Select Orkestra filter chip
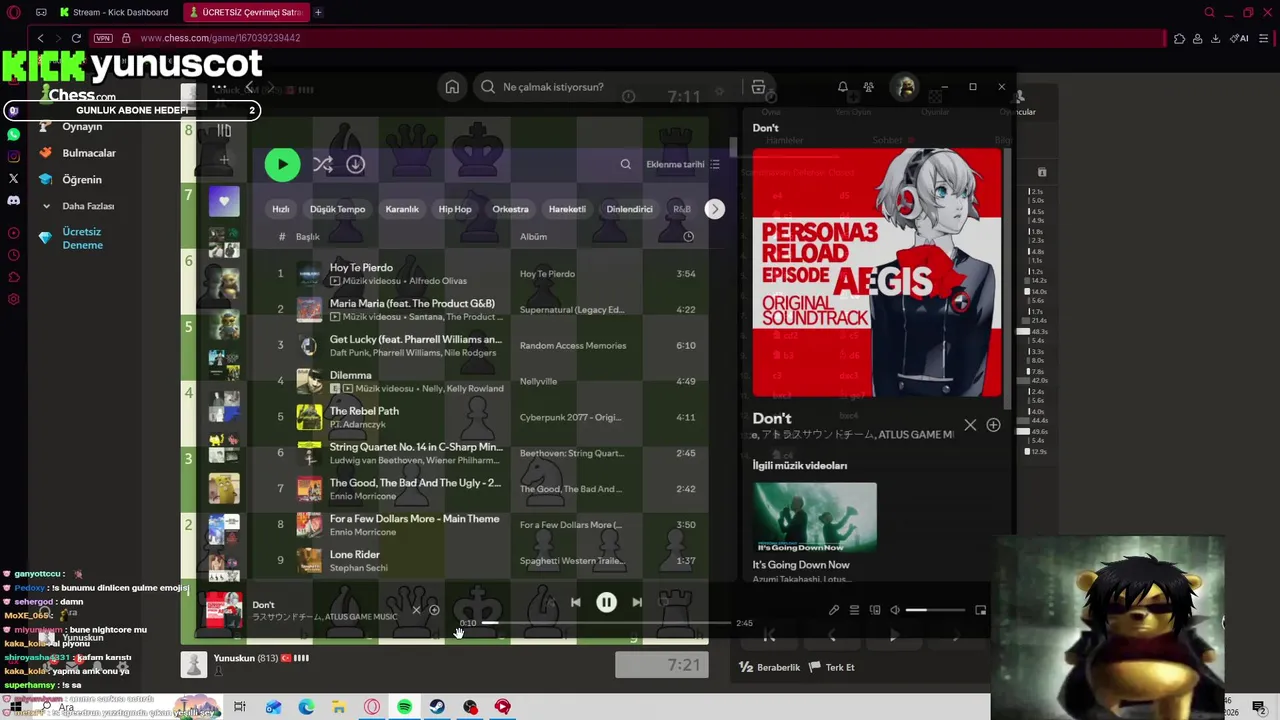The image size is (1280, 720). [x=510, y=209]
